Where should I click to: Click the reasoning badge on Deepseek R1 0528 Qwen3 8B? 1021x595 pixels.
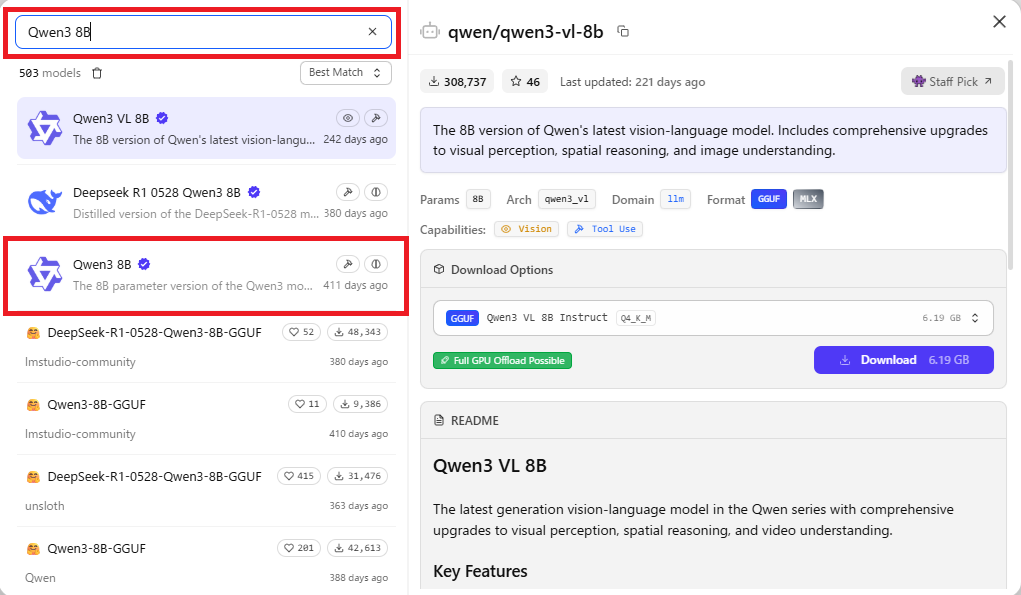[x=376, y=192]
